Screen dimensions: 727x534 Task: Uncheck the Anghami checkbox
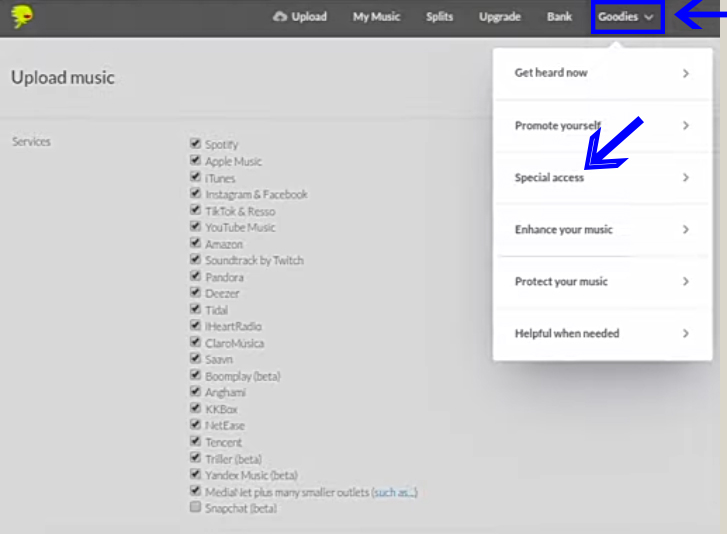(195, 391)
